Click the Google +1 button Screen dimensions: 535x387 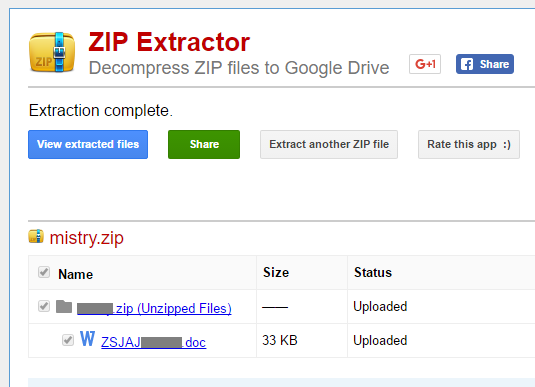(425, 64)
